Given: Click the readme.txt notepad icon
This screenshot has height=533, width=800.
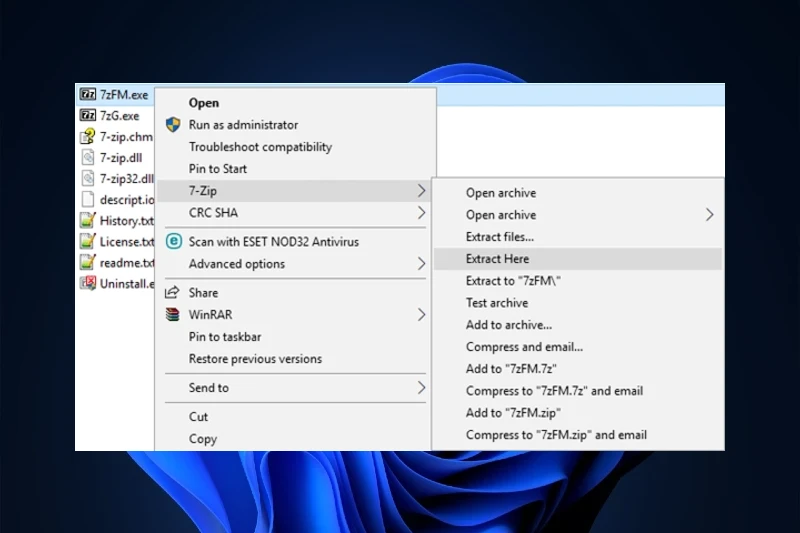Looking at the screenshot, I should tap(88, 262).
